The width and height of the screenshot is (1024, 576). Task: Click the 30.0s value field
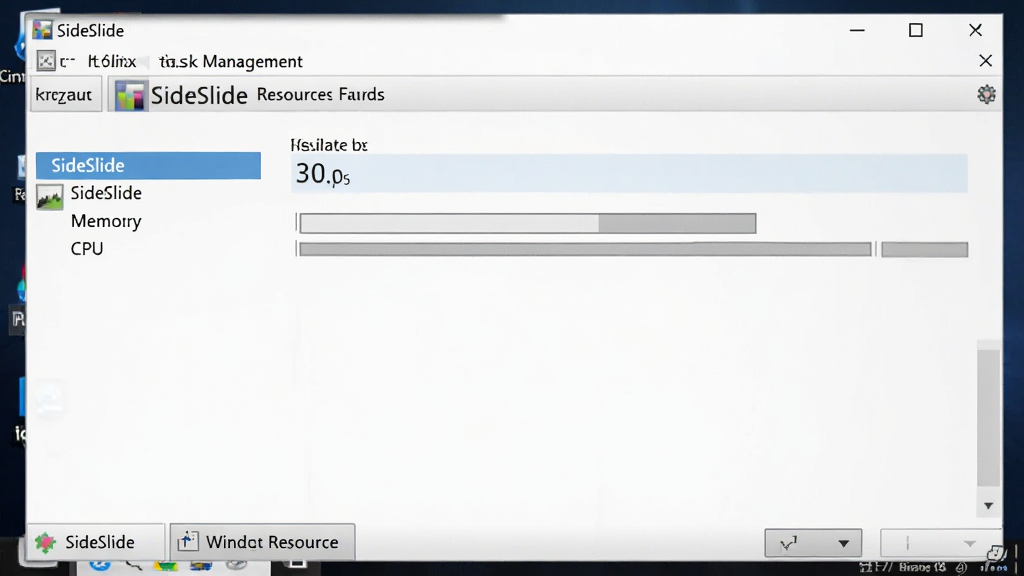[629, 174]
